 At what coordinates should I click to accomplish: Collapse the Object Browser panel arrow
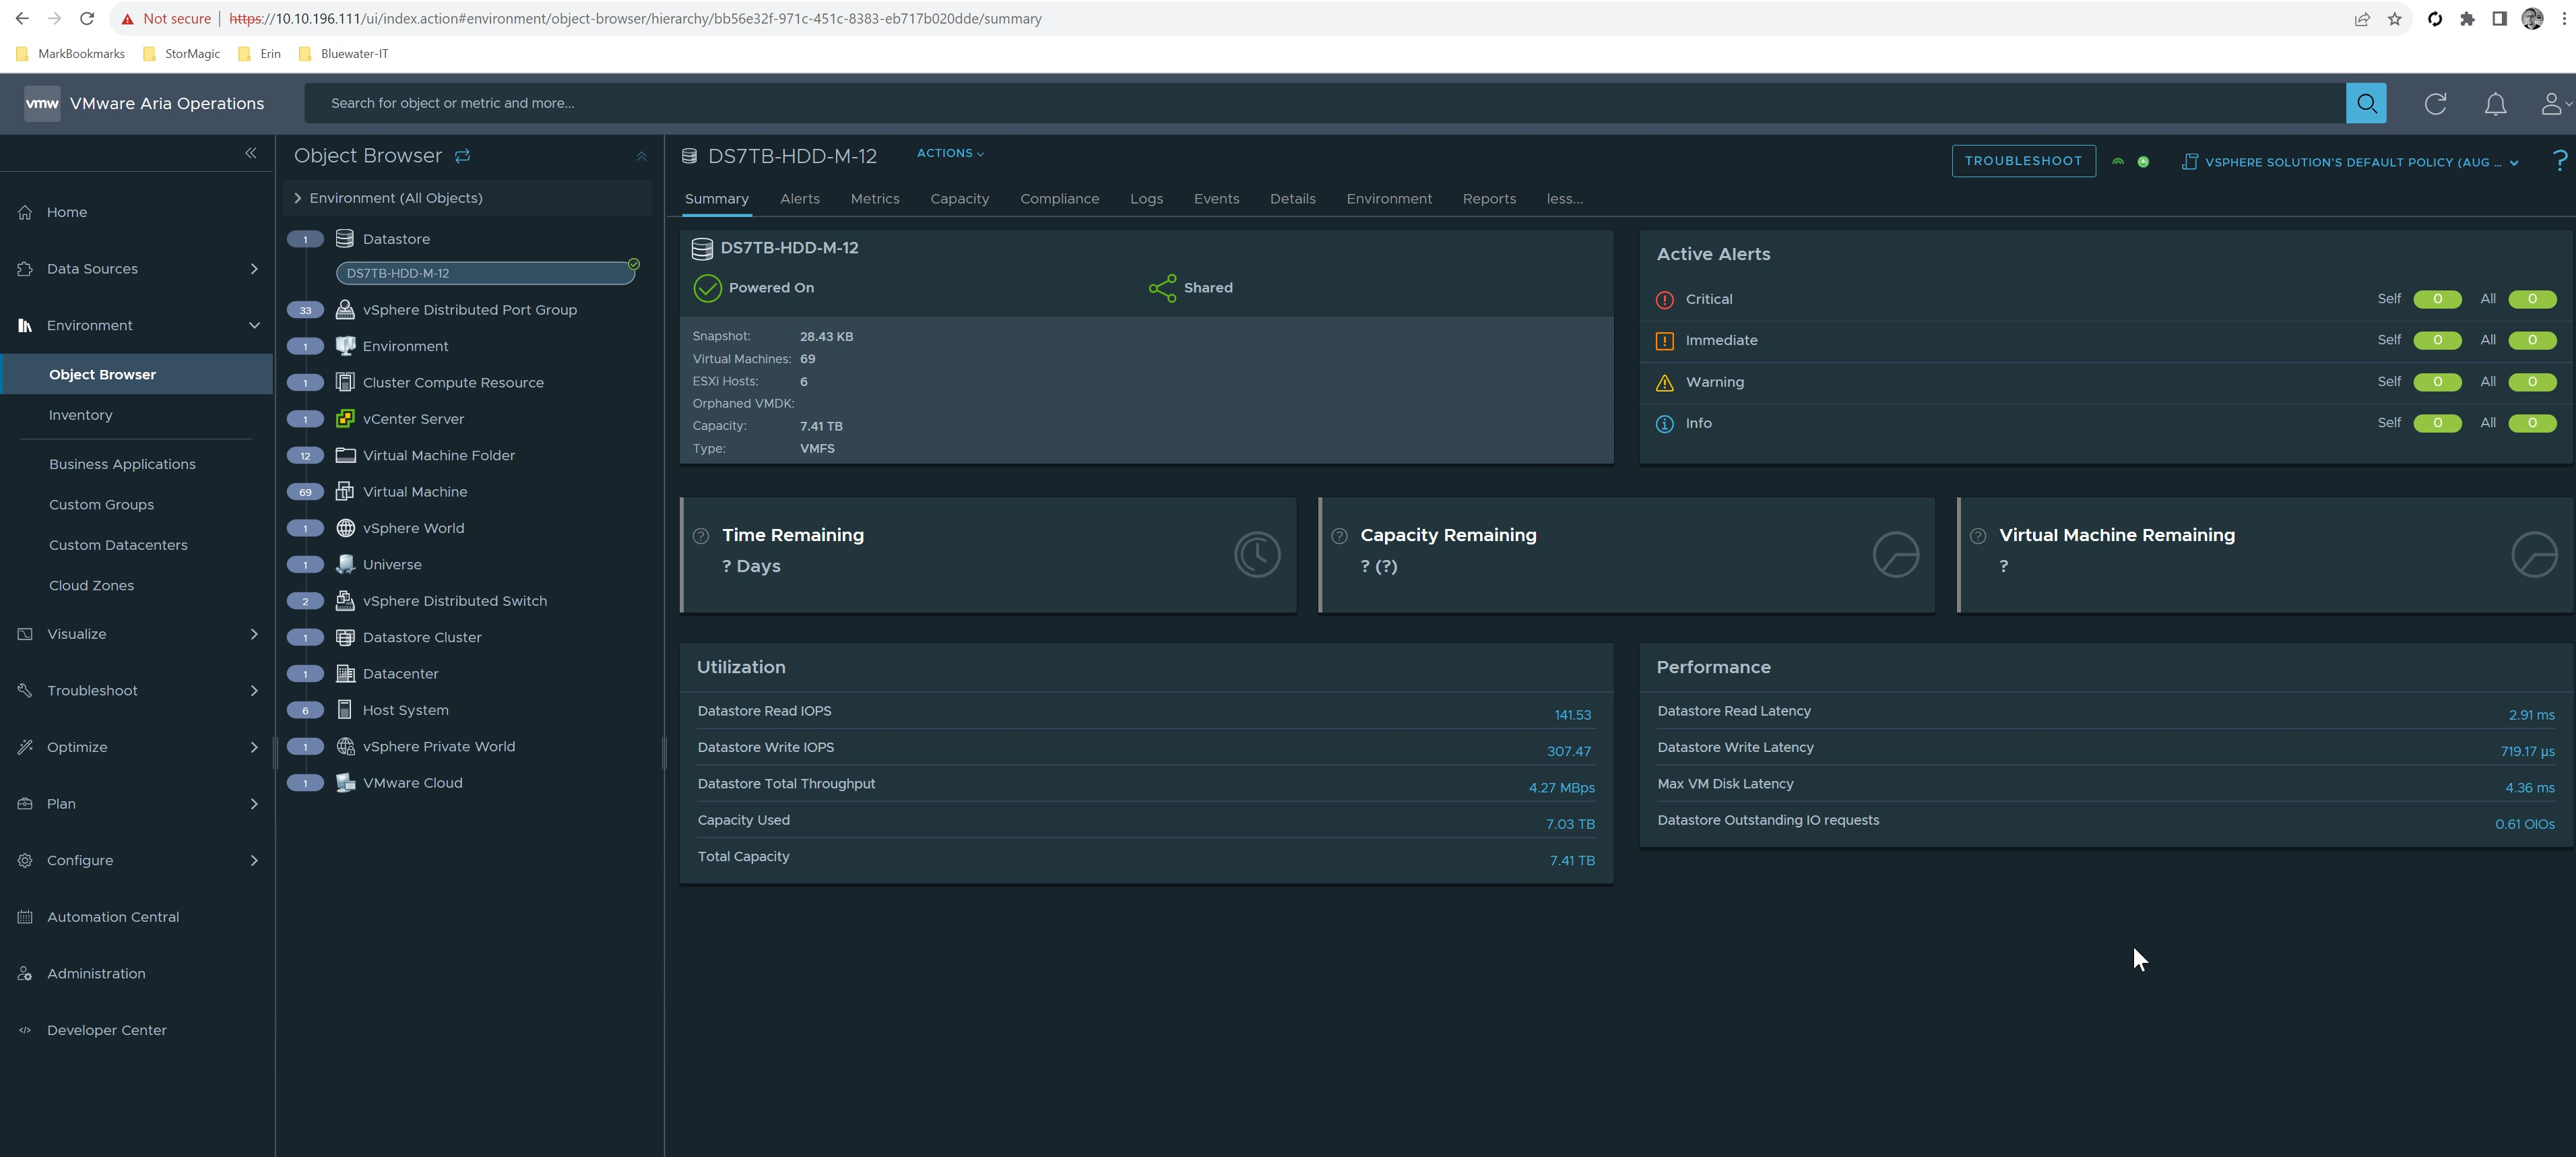pyautogui.click(x=641, y=156)
